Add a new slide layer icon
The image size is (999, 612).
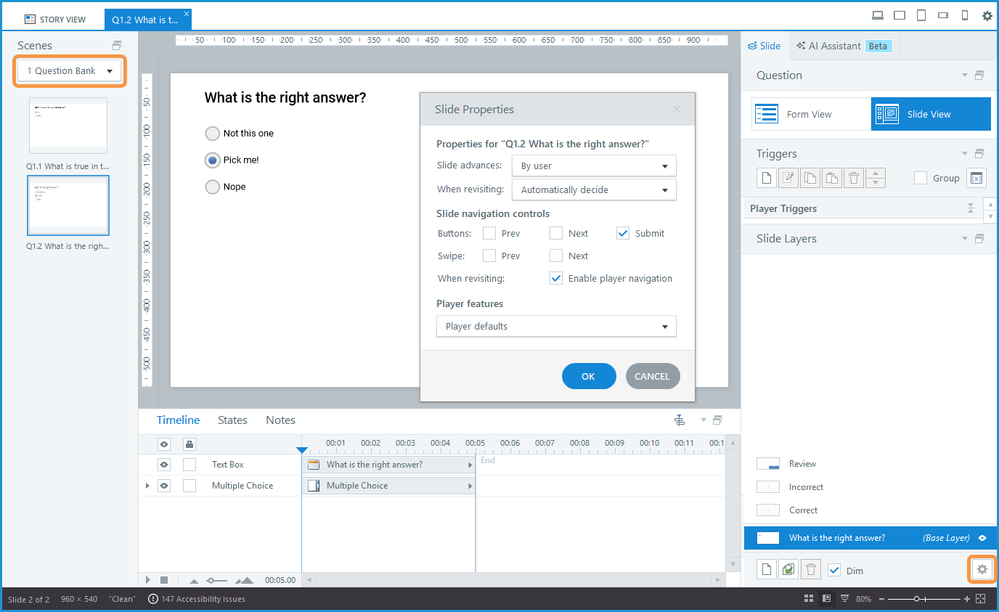[766, 569]
